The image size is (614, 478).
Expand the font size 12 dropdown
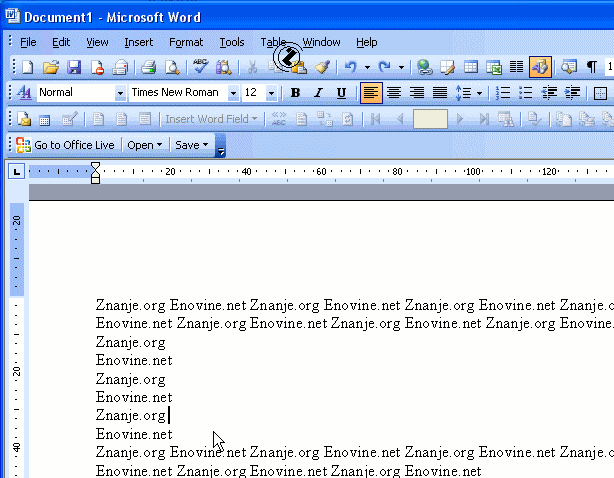click(x=271, y=93)
